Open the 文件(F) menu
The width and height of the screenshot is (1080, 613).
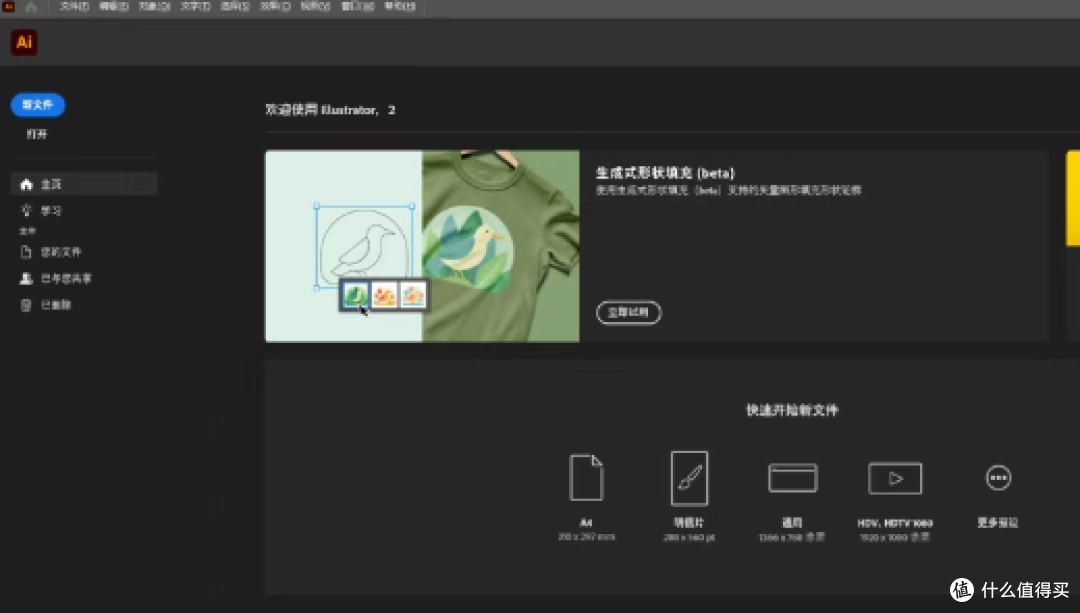click(74, 6)
